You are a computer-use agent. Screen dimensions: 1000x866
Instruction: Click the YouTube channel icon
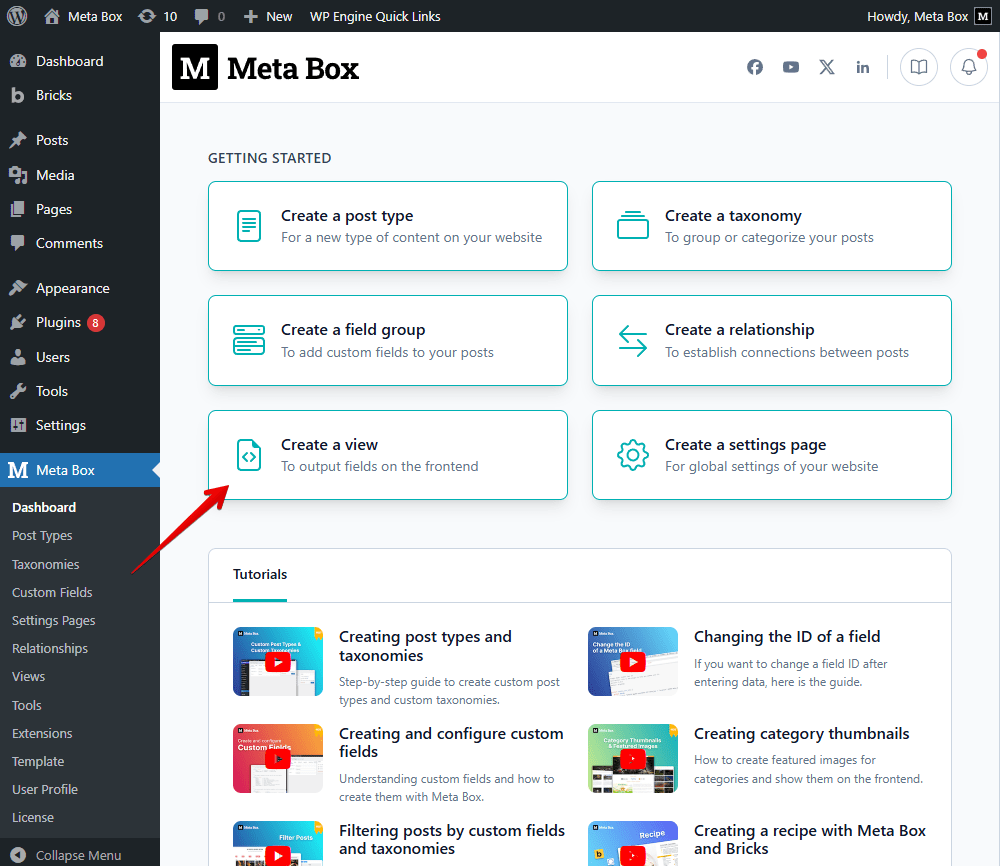pyautogui.click(x=791, y=67)
